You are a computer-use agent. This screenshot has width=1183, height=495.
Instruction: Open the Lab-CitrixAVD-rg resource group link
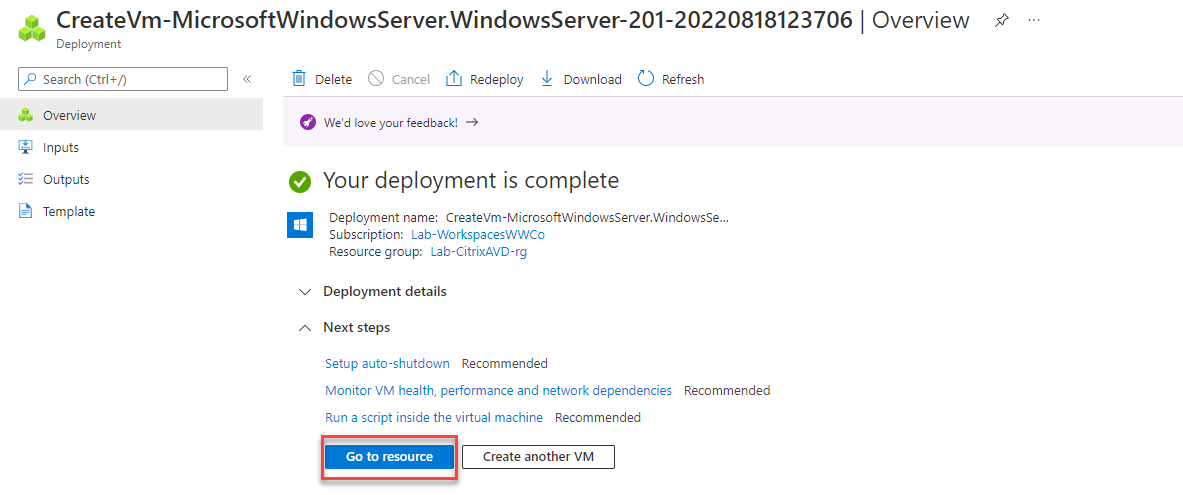coord(478,251)
